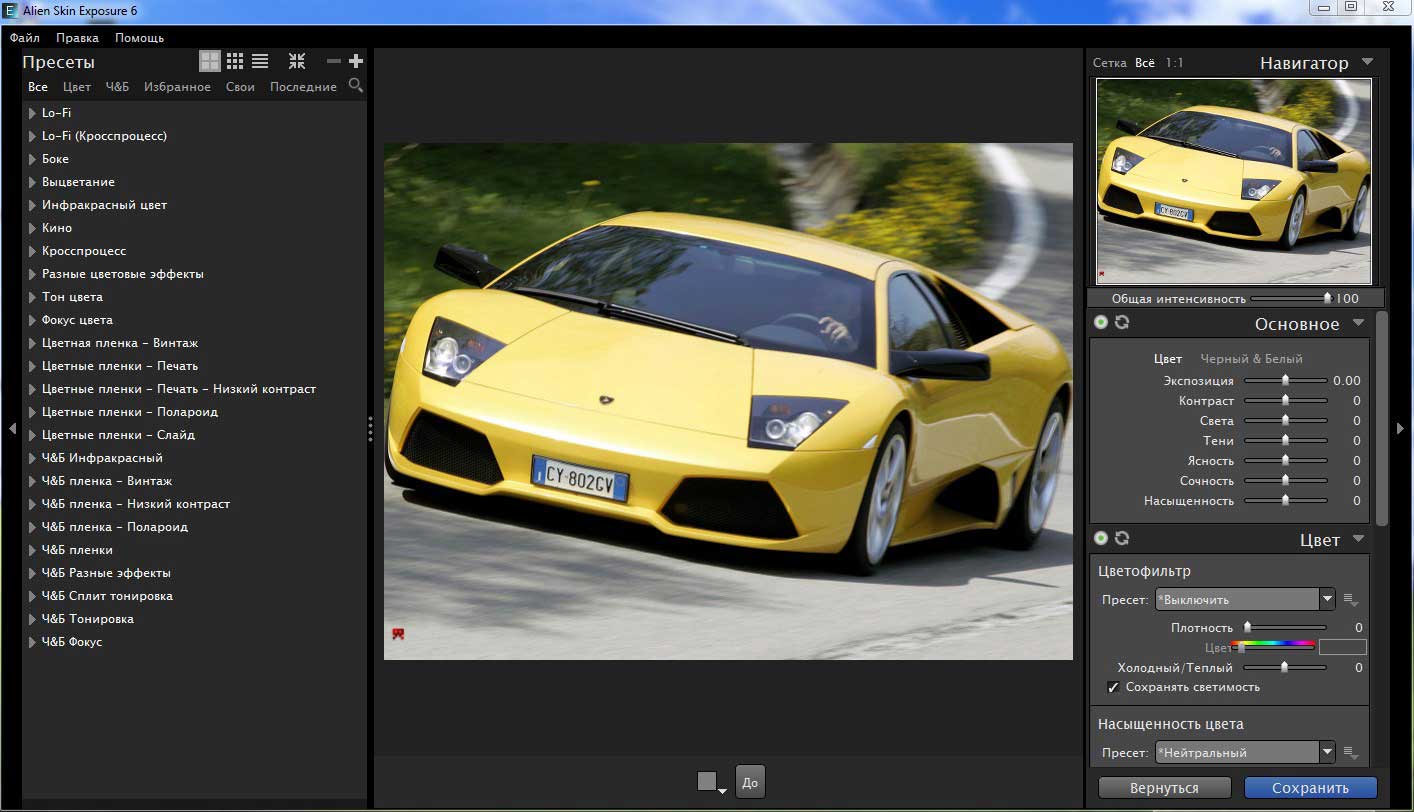Reset the Цвет panel settings

(x=1122, y=538)
